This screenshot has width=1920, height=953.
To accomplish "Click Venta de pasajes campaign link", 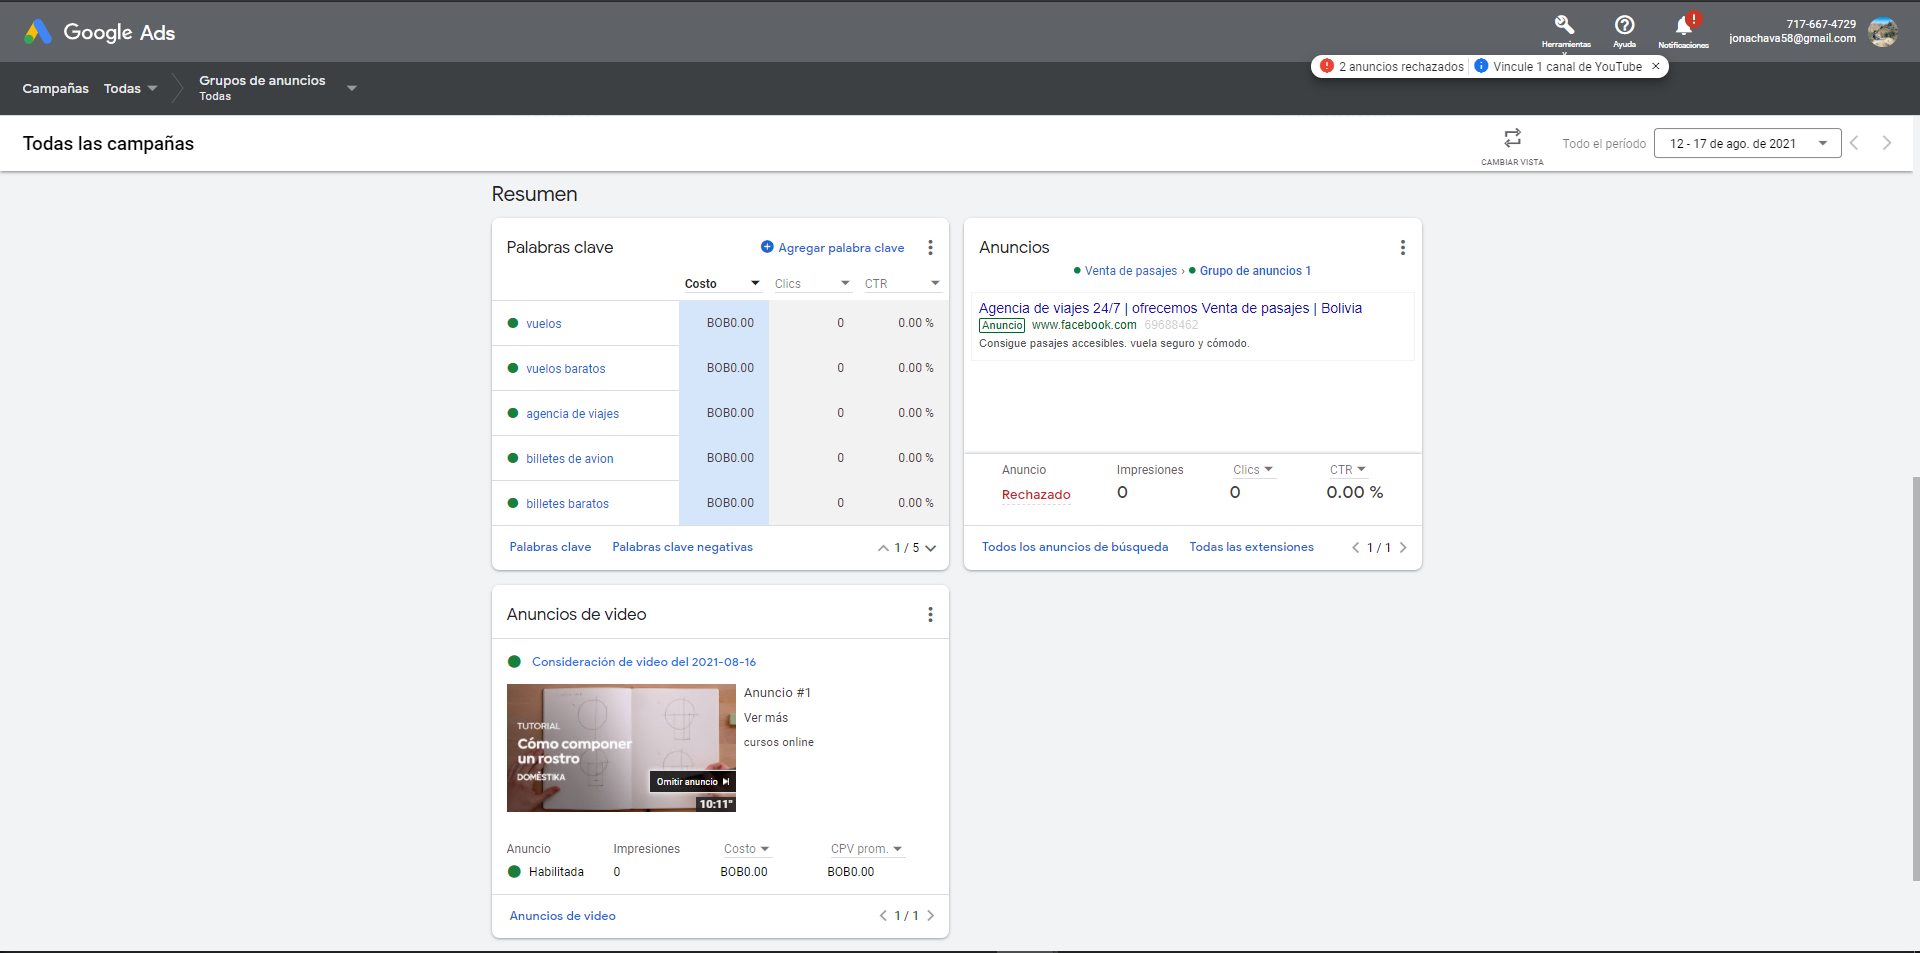I will point(1131,271).
